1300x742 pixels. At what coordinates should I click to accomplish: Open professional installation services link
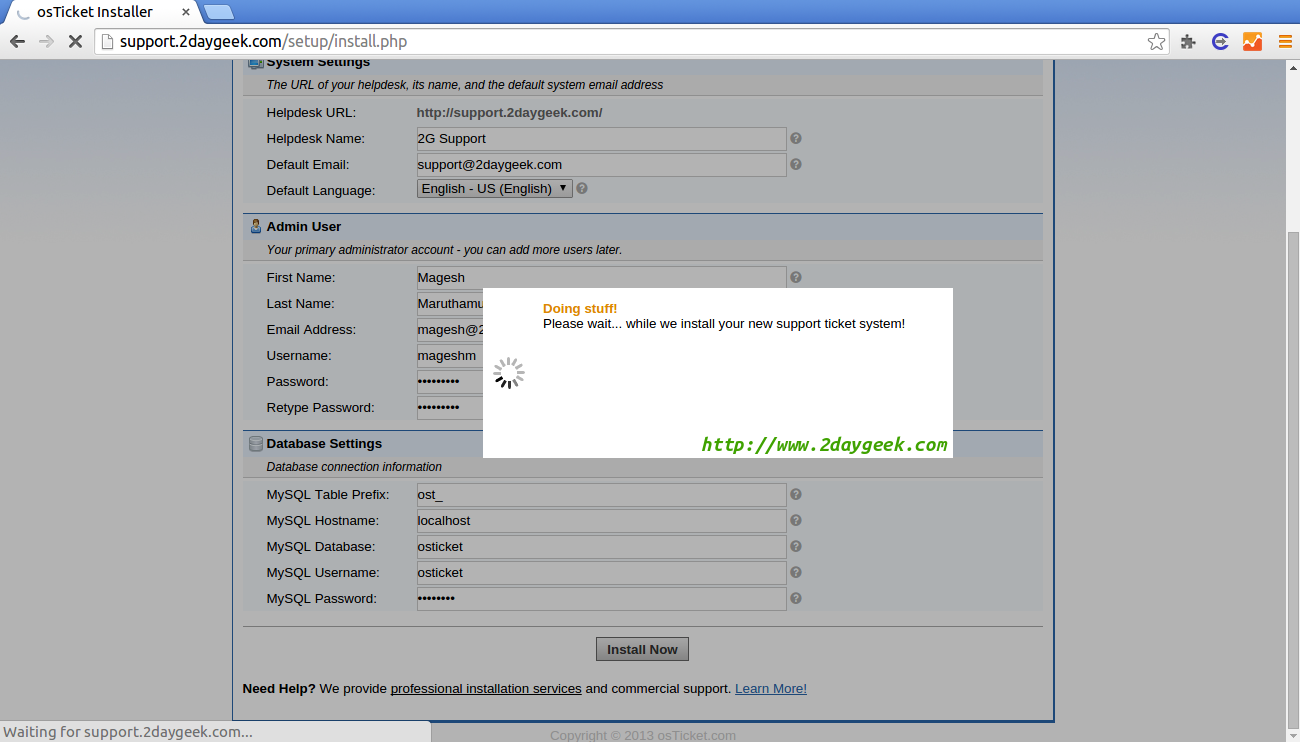coord(486,689)
